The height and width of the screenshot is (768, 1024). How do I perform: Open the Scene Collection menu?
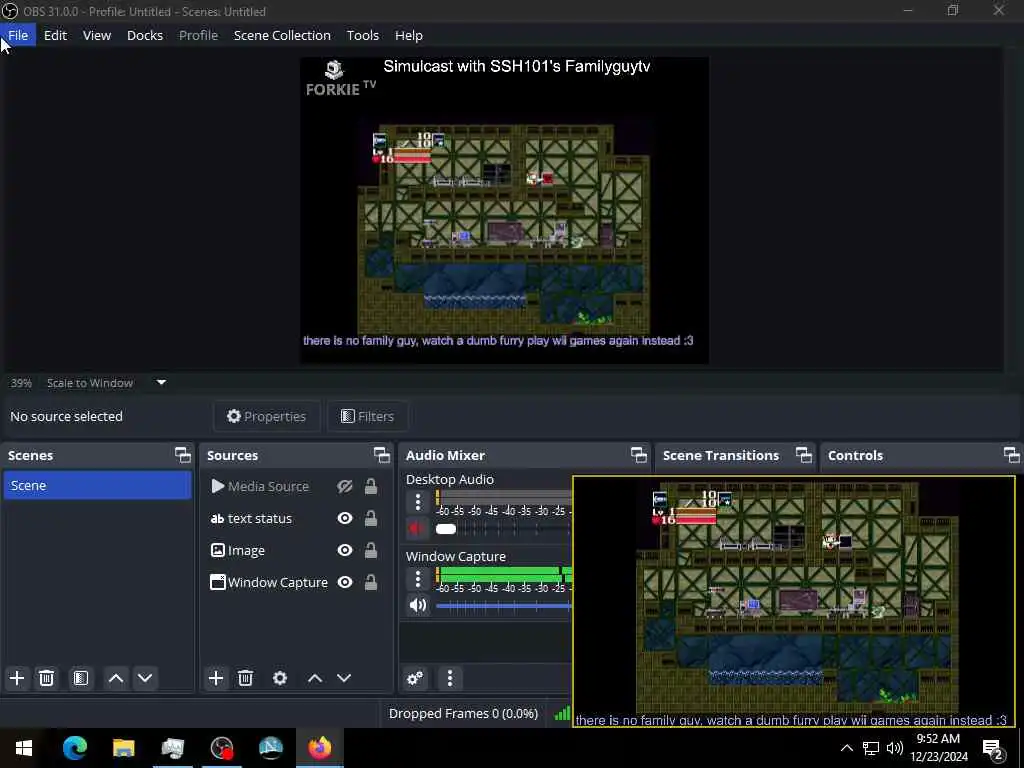coord(282,35)
